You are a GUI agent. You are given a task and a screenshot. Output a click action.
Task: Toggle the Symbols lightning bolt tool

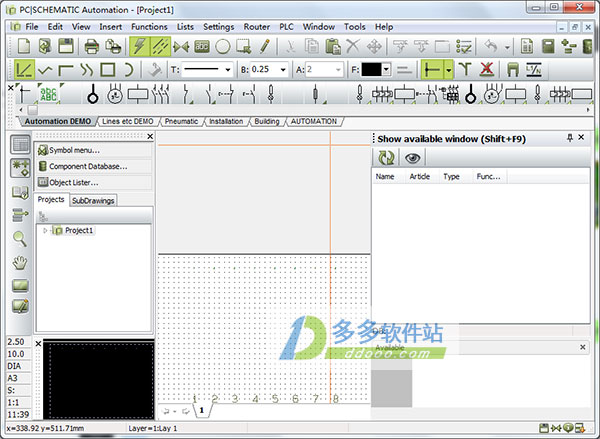[140, 47]
